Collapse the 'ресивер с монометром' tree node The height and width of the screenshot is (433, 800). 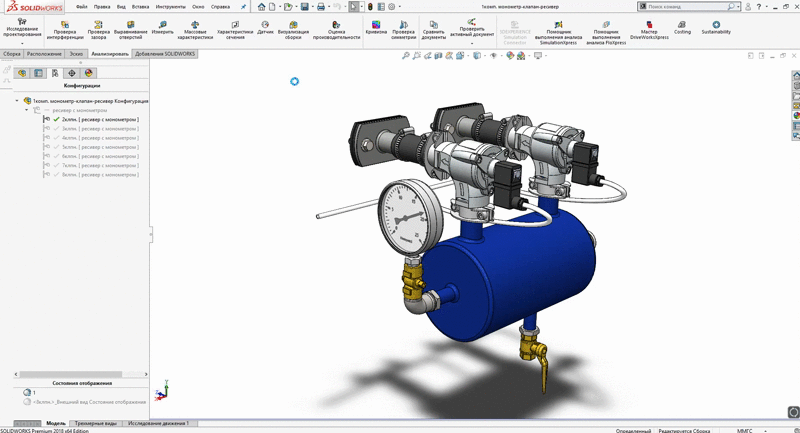click(27, 110)
